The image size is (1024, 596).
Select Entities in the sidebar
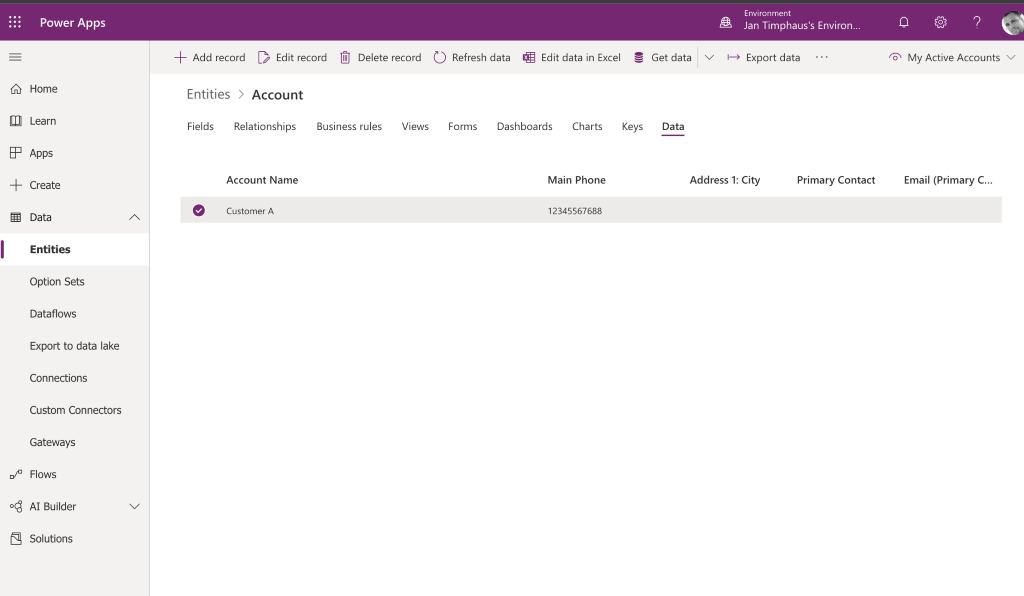coord(74,249)
